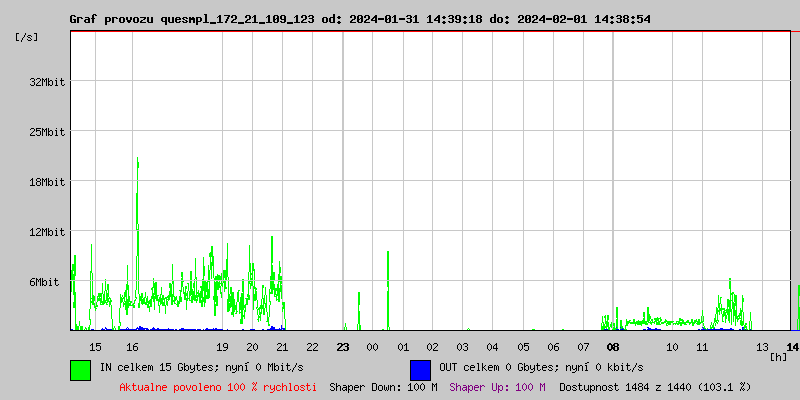Click the 'Shaper Down: 100 M' label
Image resolution: width=800 pixels, height=400 pixels.
383,387
